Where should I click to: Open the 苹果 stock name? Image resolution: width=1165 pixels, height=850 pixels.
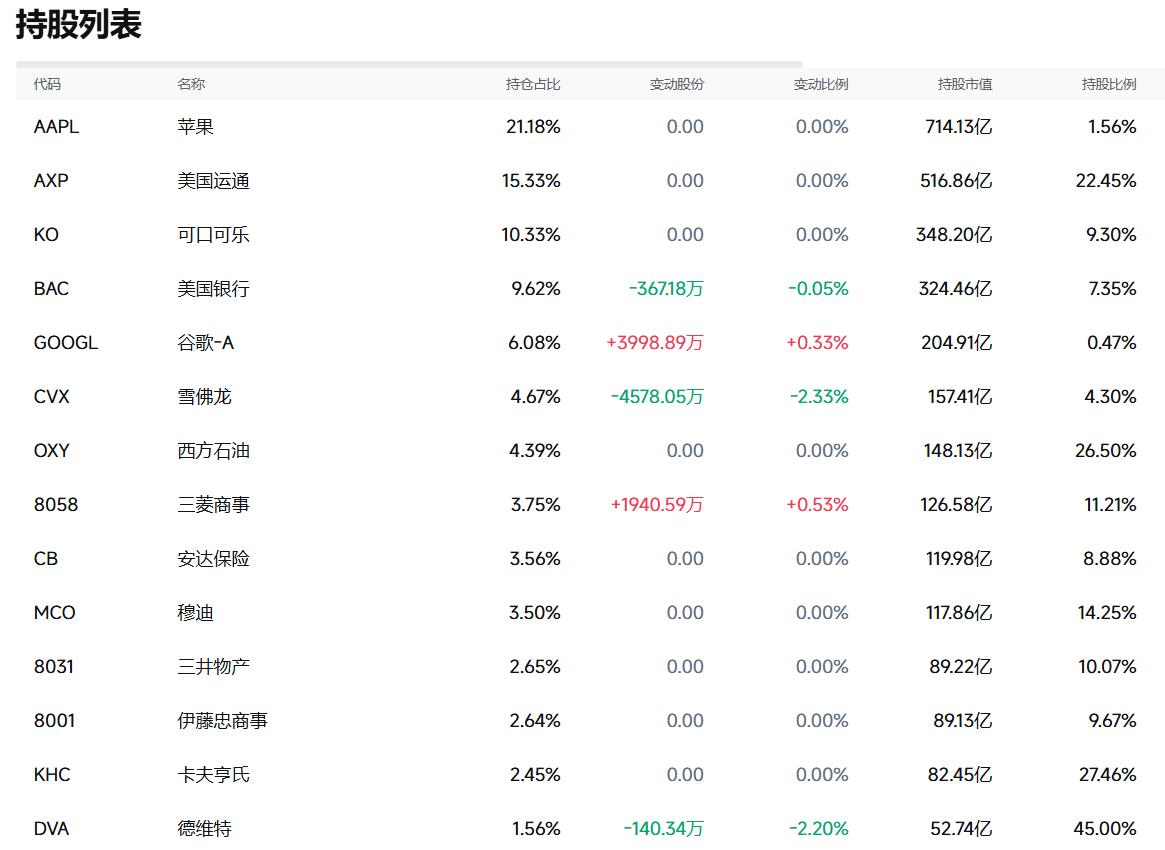[195, 127]
